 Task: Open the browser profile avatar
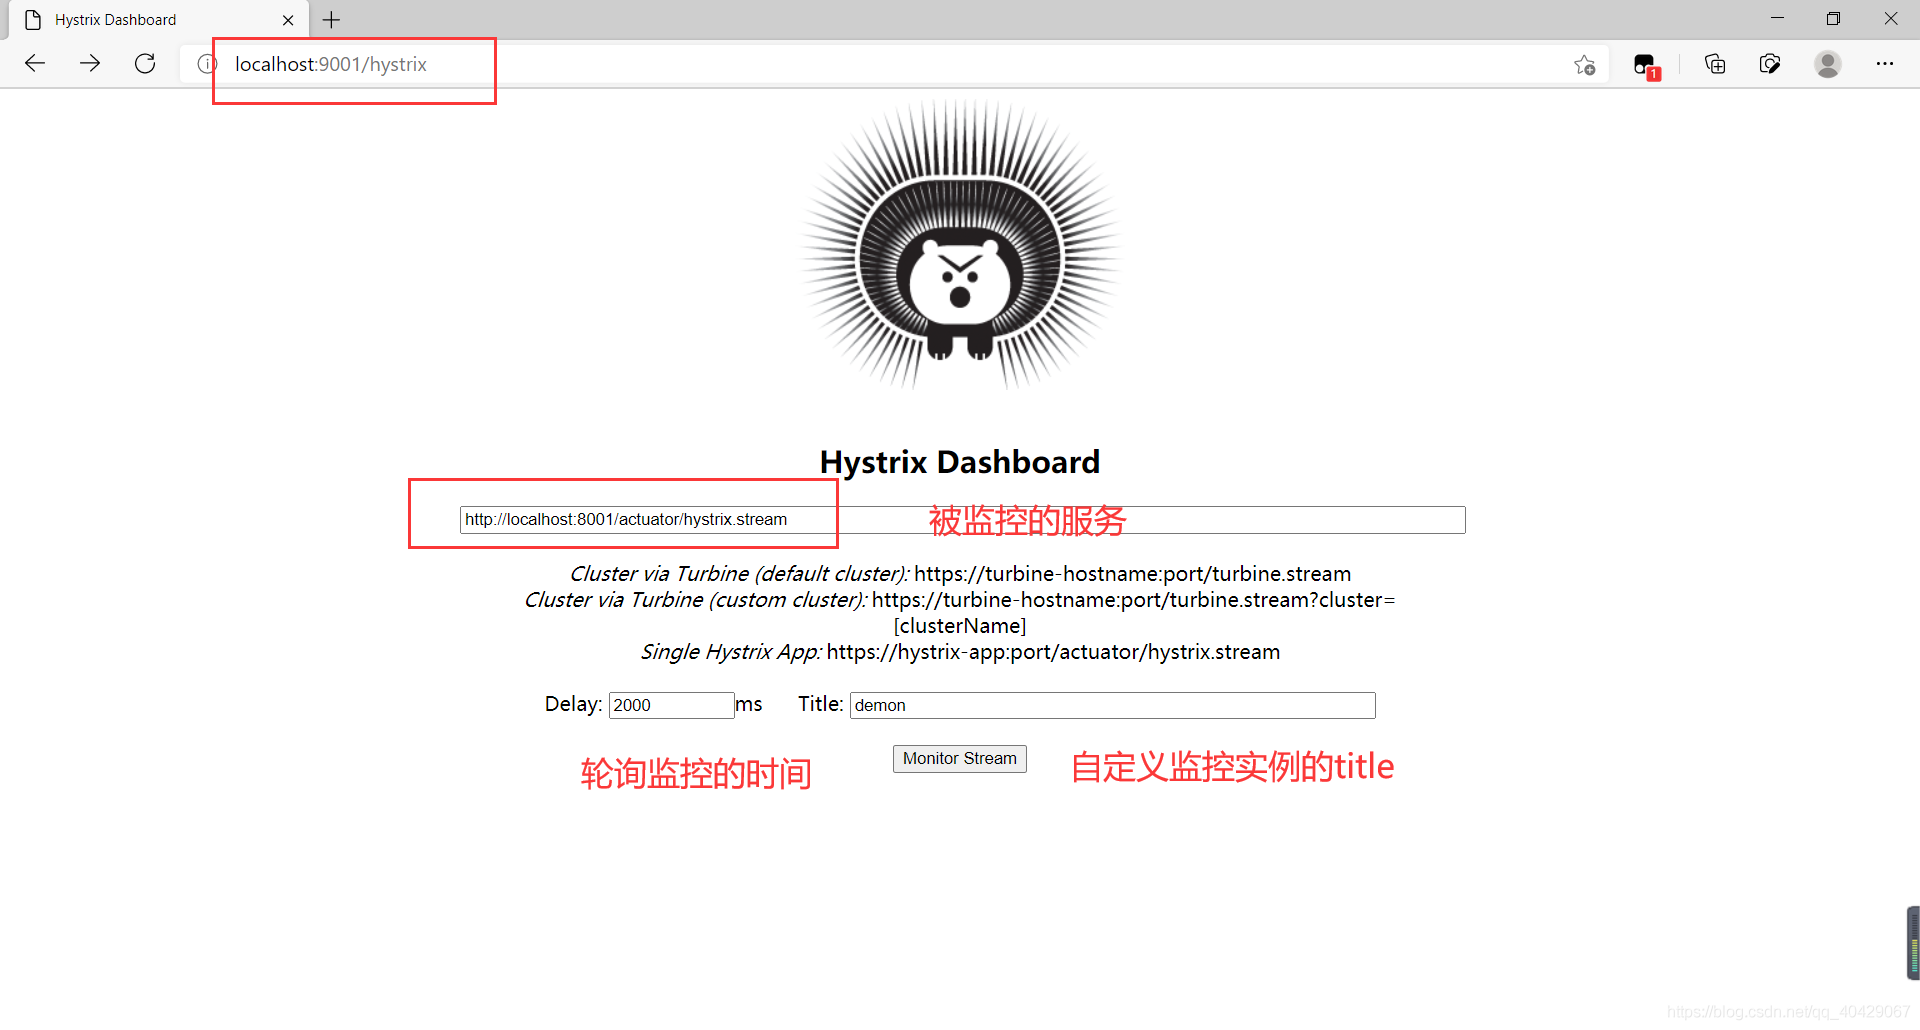1827,64
